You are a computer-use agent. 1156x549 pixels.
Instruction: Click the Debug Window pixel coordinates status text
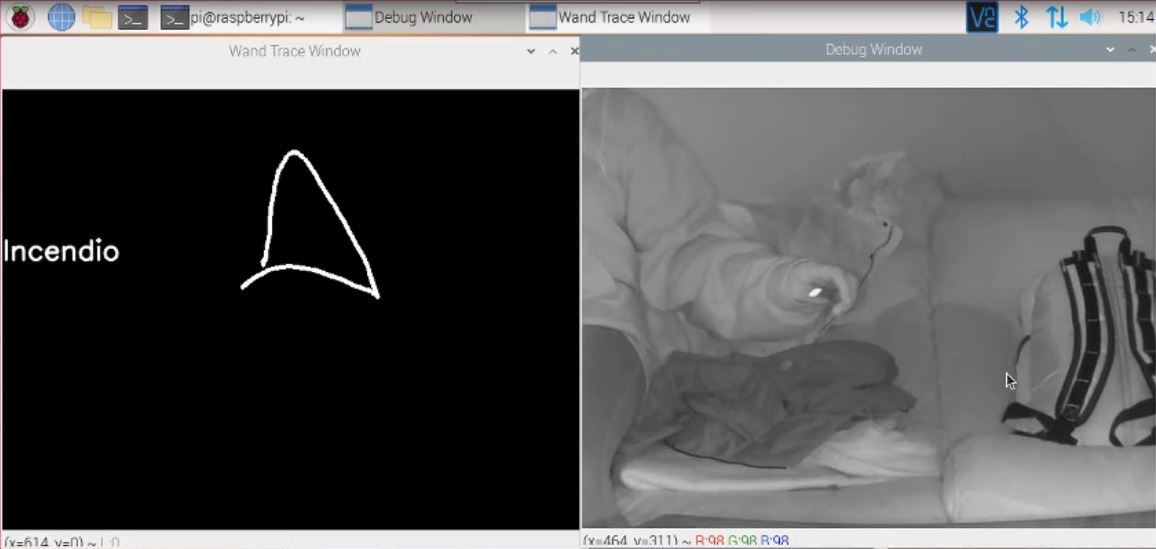(x=686, y=541)
